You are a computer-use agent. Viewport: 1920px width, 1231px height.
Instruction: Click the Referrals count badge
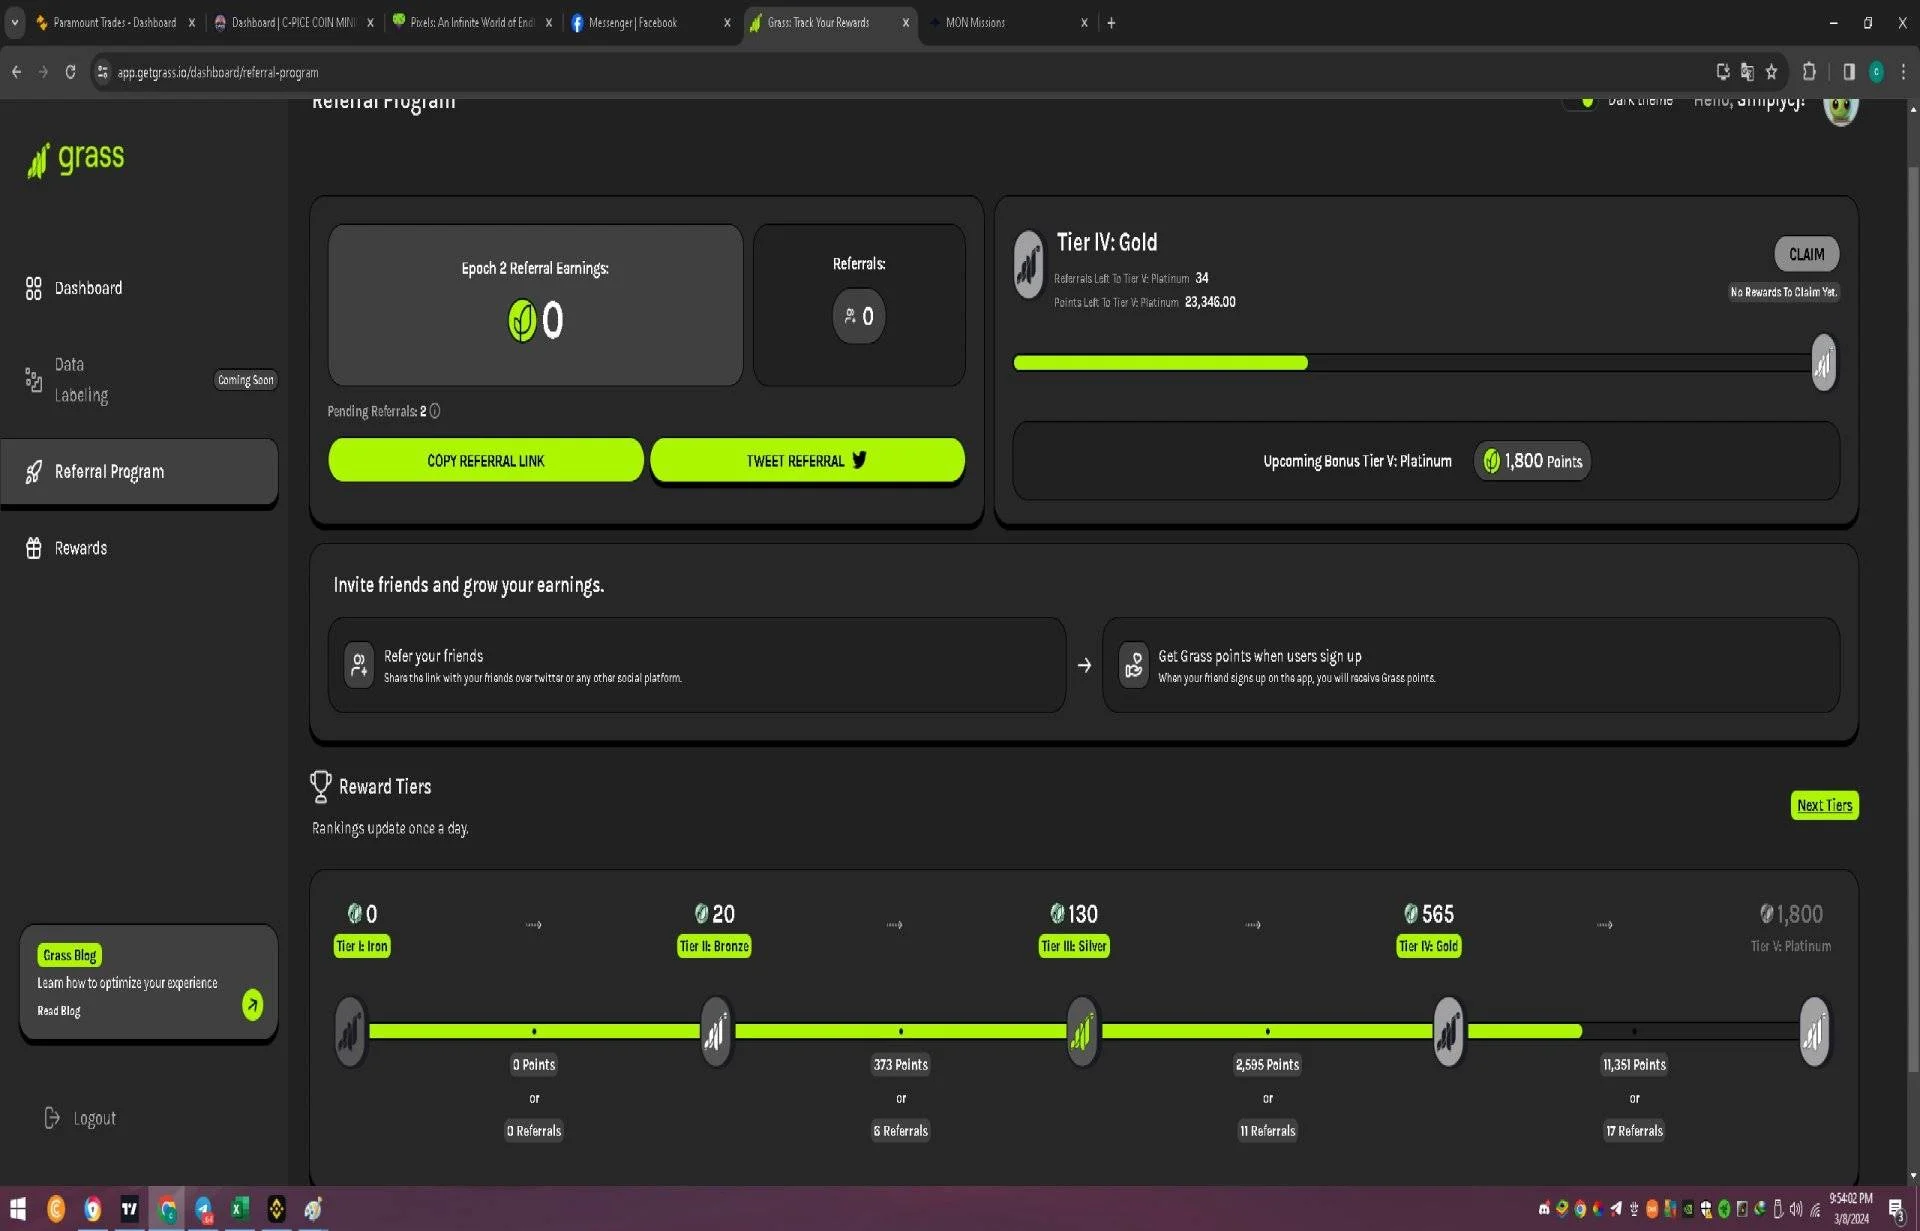[859, 317]
